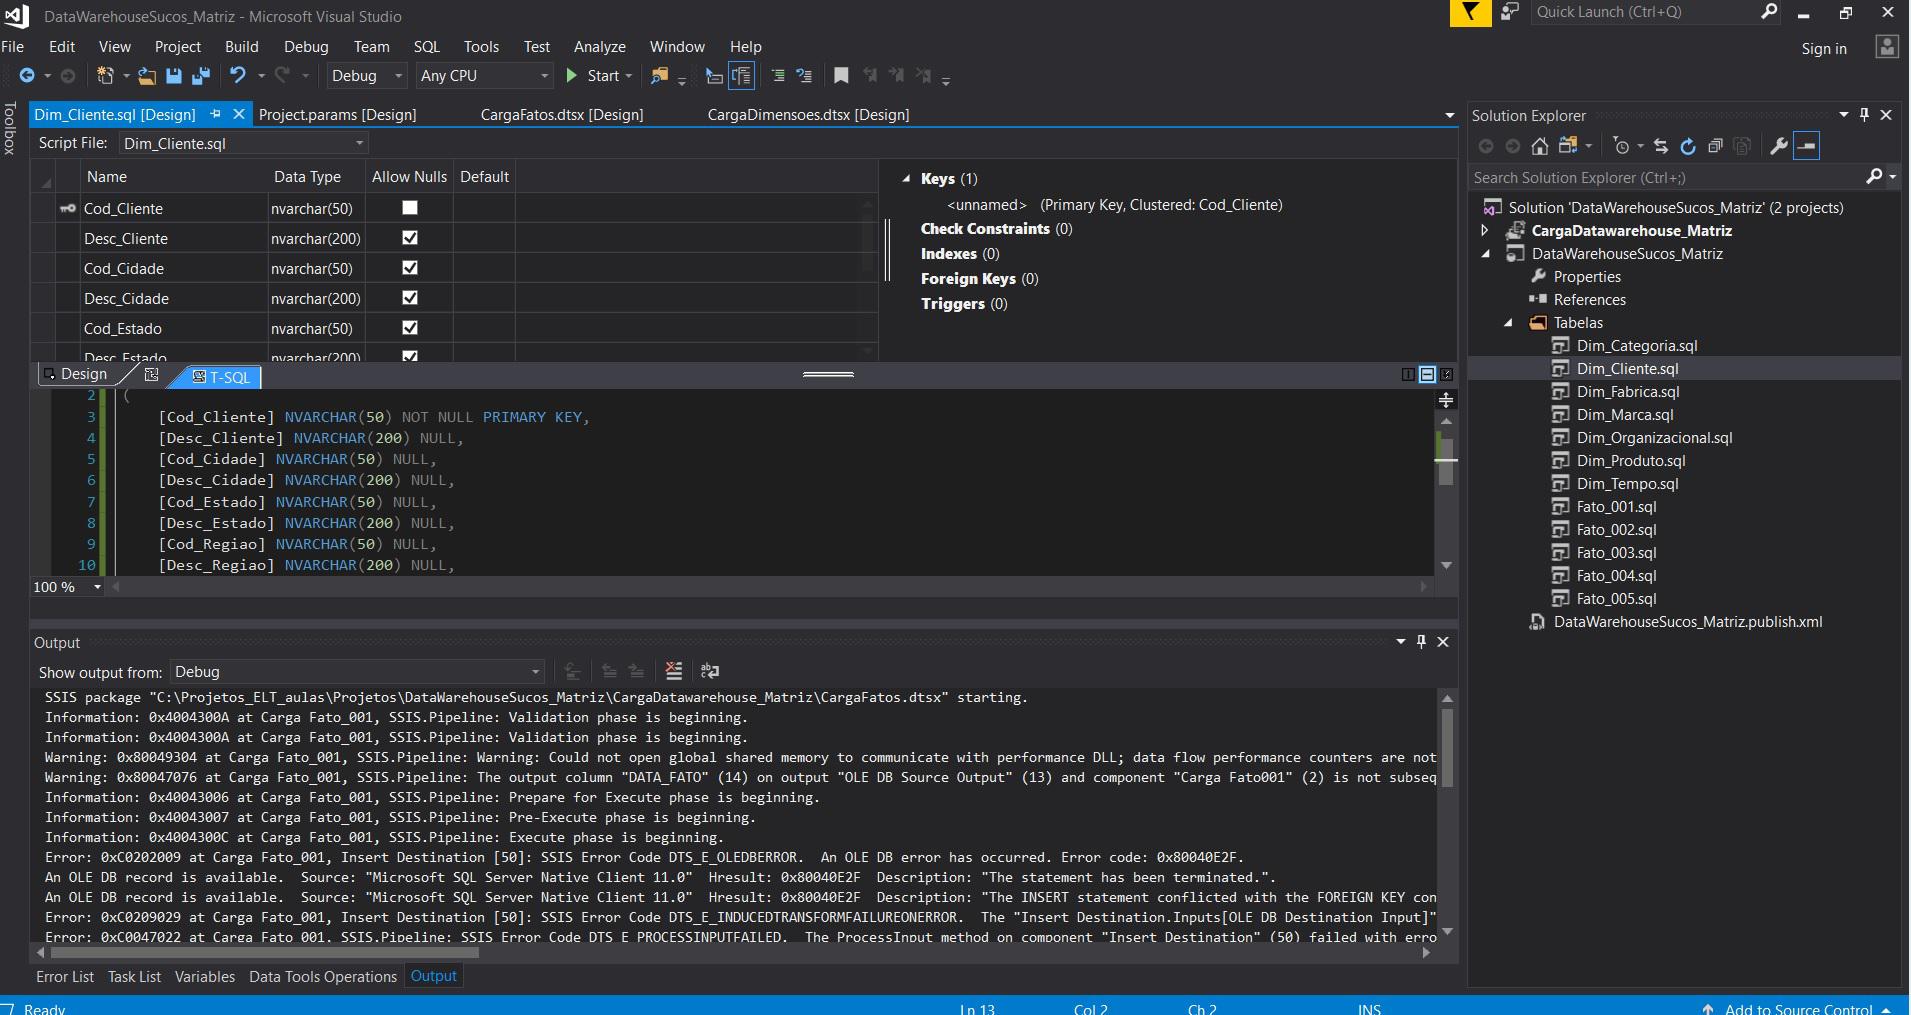Toggle word wrap in the Output pane

point(710,671)
